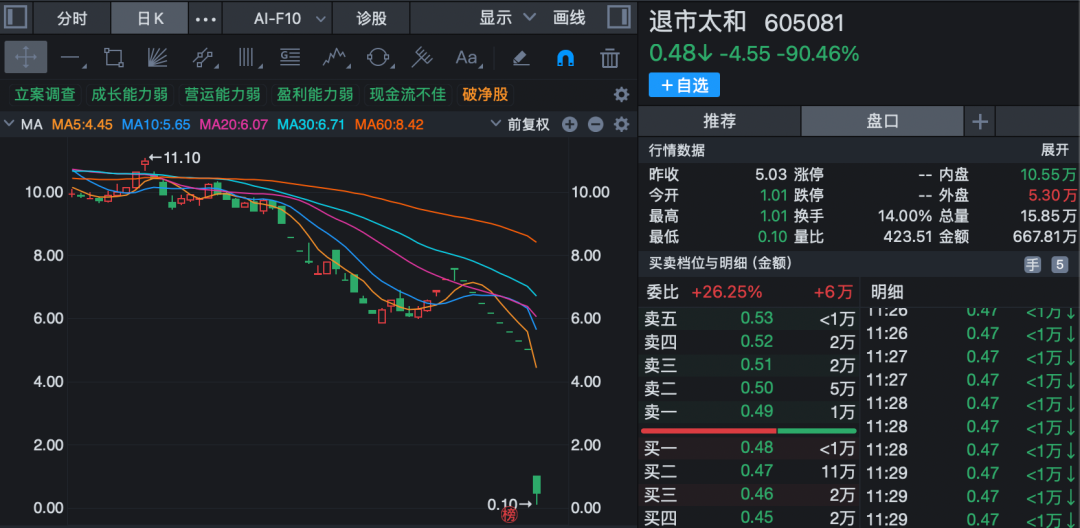1080x528 pixels.
Task: Switch to 分时 chart tab
Action: click(72, 18)
